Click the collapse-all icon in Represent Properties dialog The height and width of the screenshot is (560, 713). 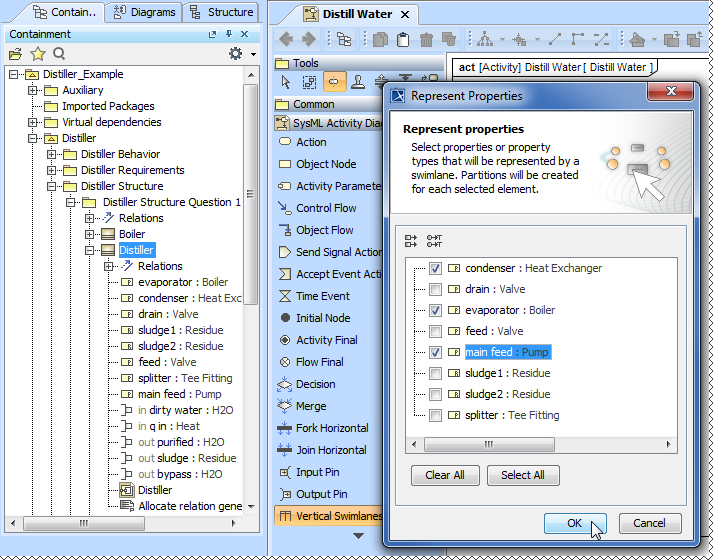434,241
